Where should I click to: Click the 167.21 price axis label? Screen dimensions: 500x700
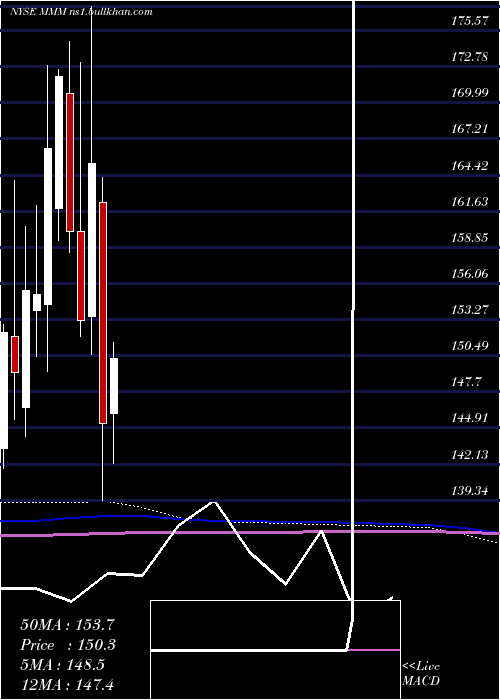click(x=469, y=129)
